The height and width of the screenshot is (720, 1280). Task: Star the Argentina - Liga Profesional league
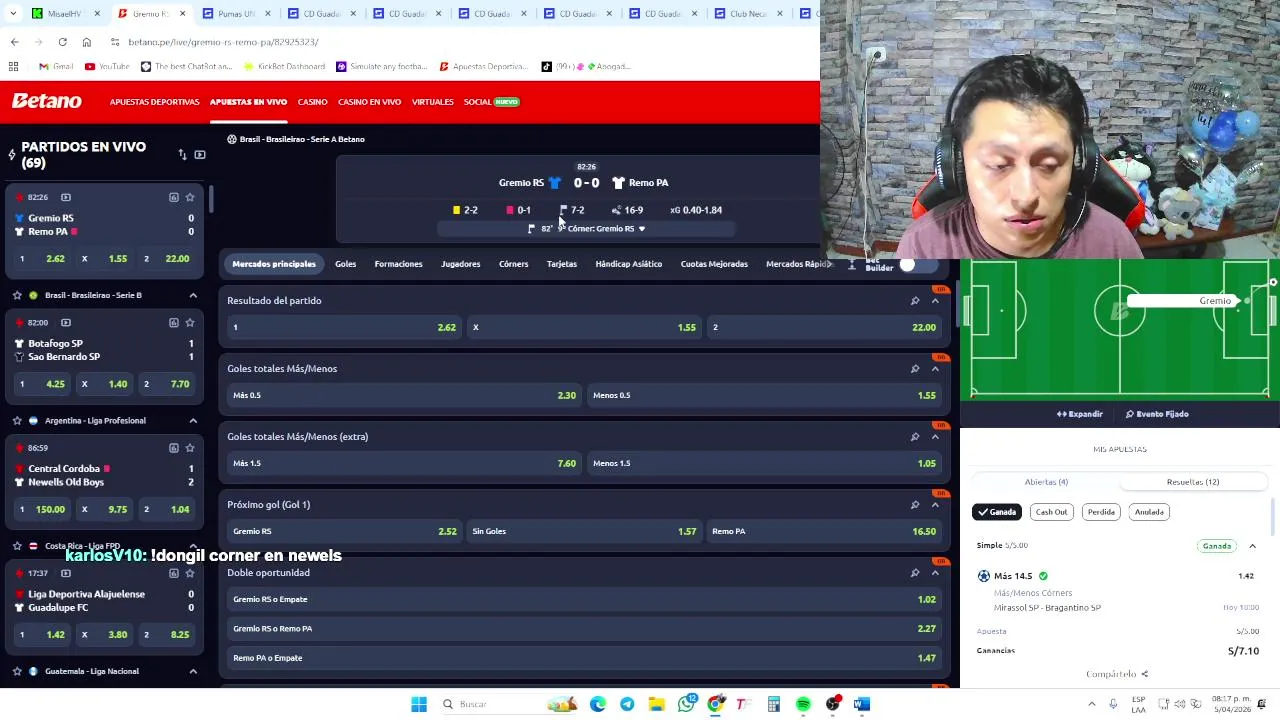17,420
